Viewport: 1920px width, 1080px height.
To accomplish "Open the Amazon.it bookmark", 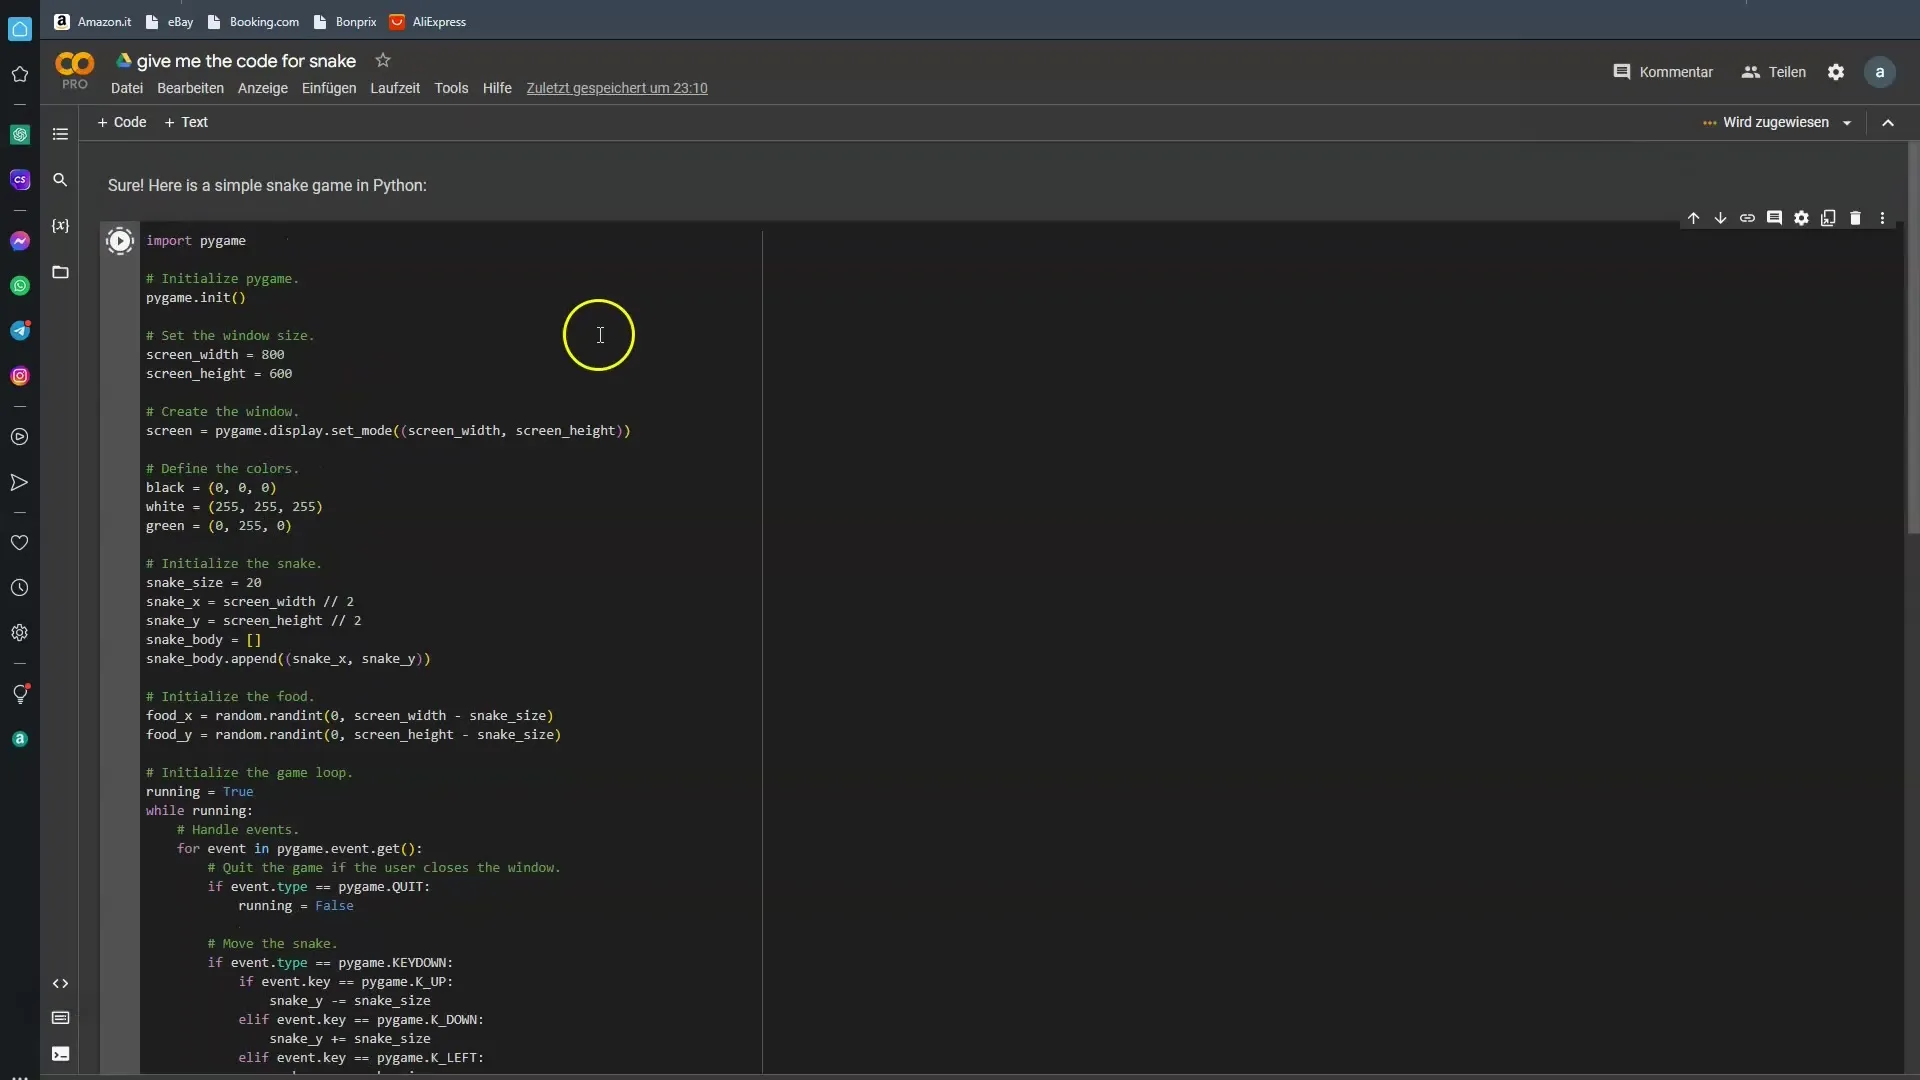I will pyautogui.click(x=93, y=21).
